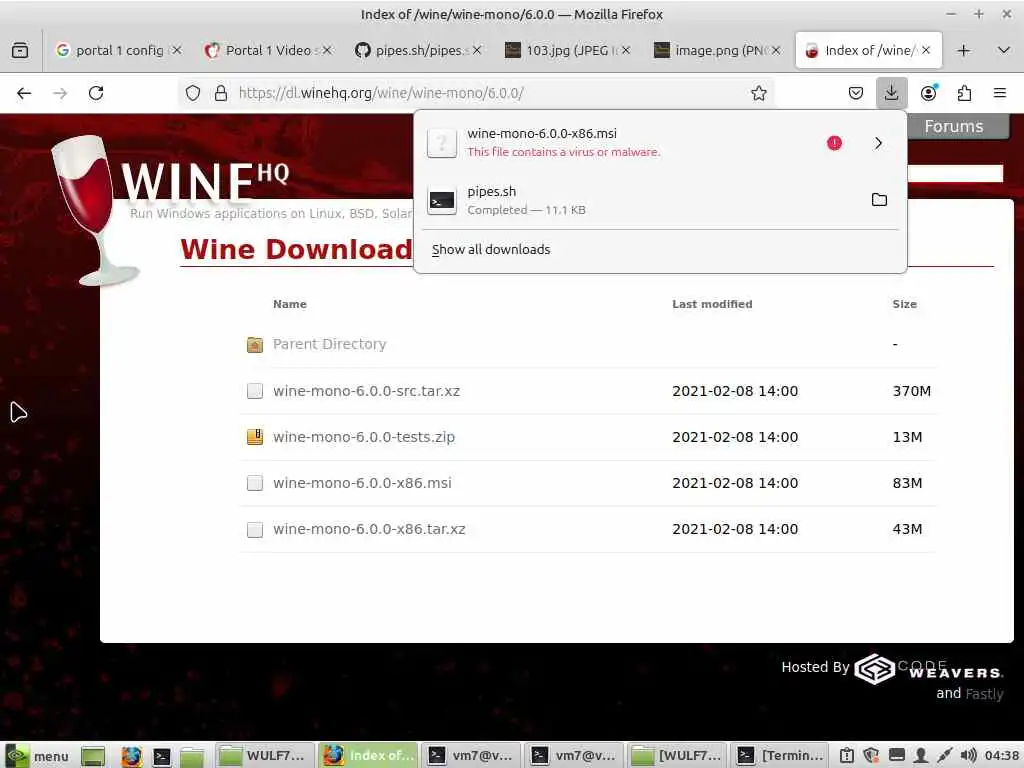Go forward to the next page
This screenshot has height=768, width=1024.
[60, 93]
